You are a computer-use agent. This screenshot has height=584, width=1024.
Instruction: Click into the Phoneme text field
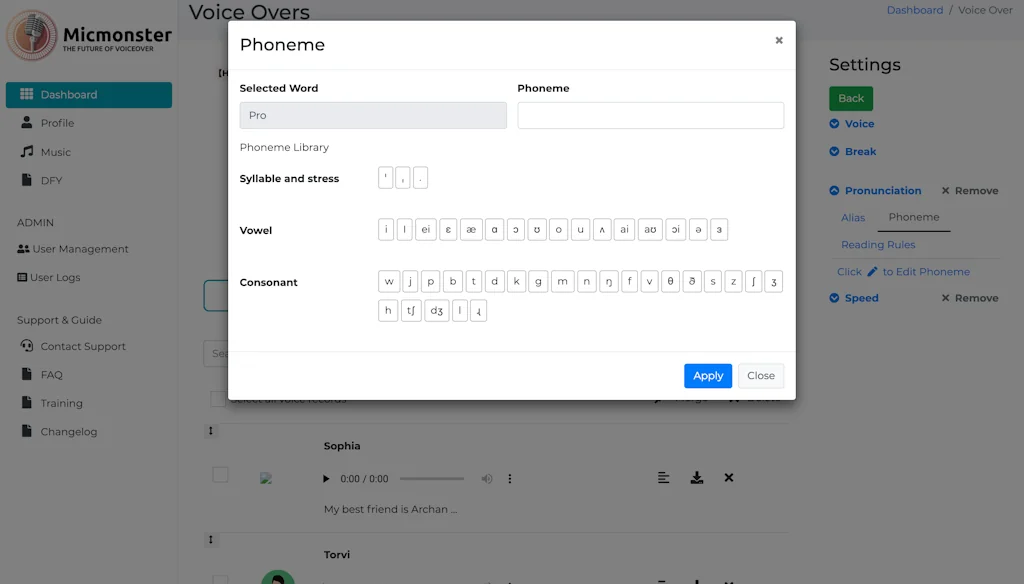pyautogui.click(x=650, y=115)
